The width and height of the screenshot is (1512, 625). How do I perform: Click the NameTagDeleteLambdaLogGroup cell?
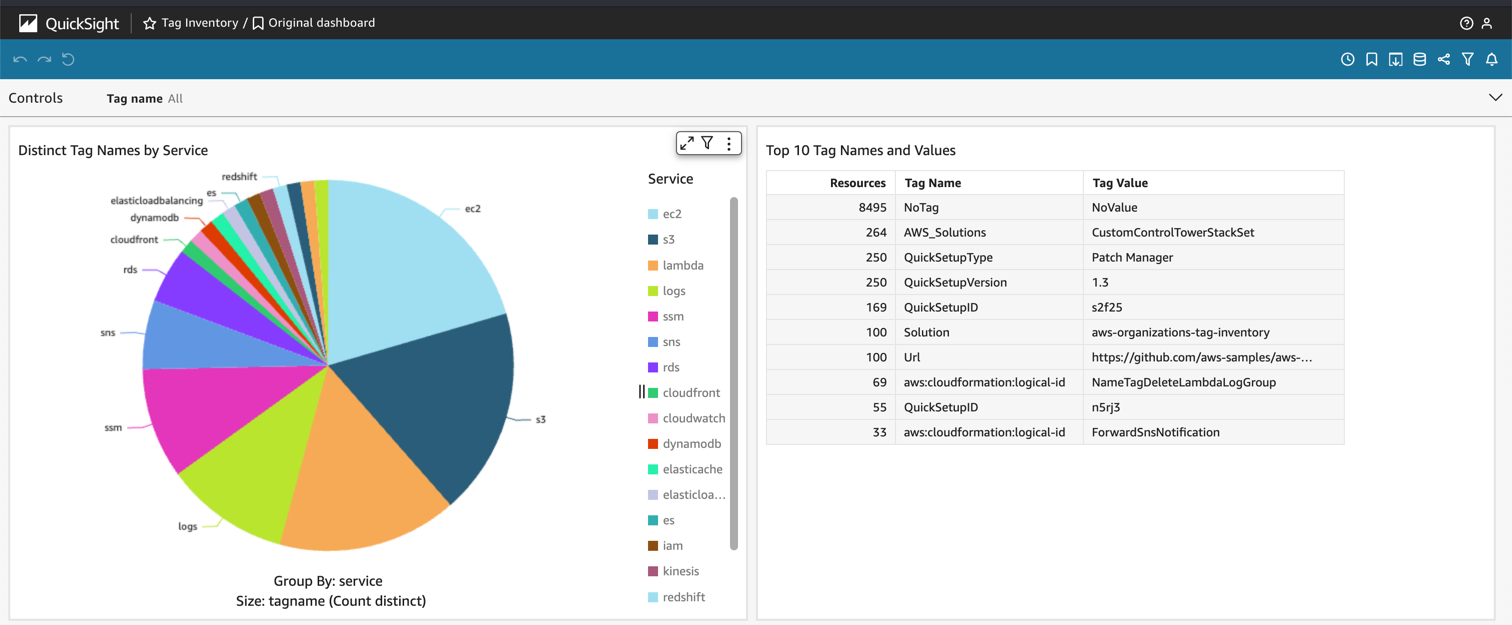[x=1213, y=383]
